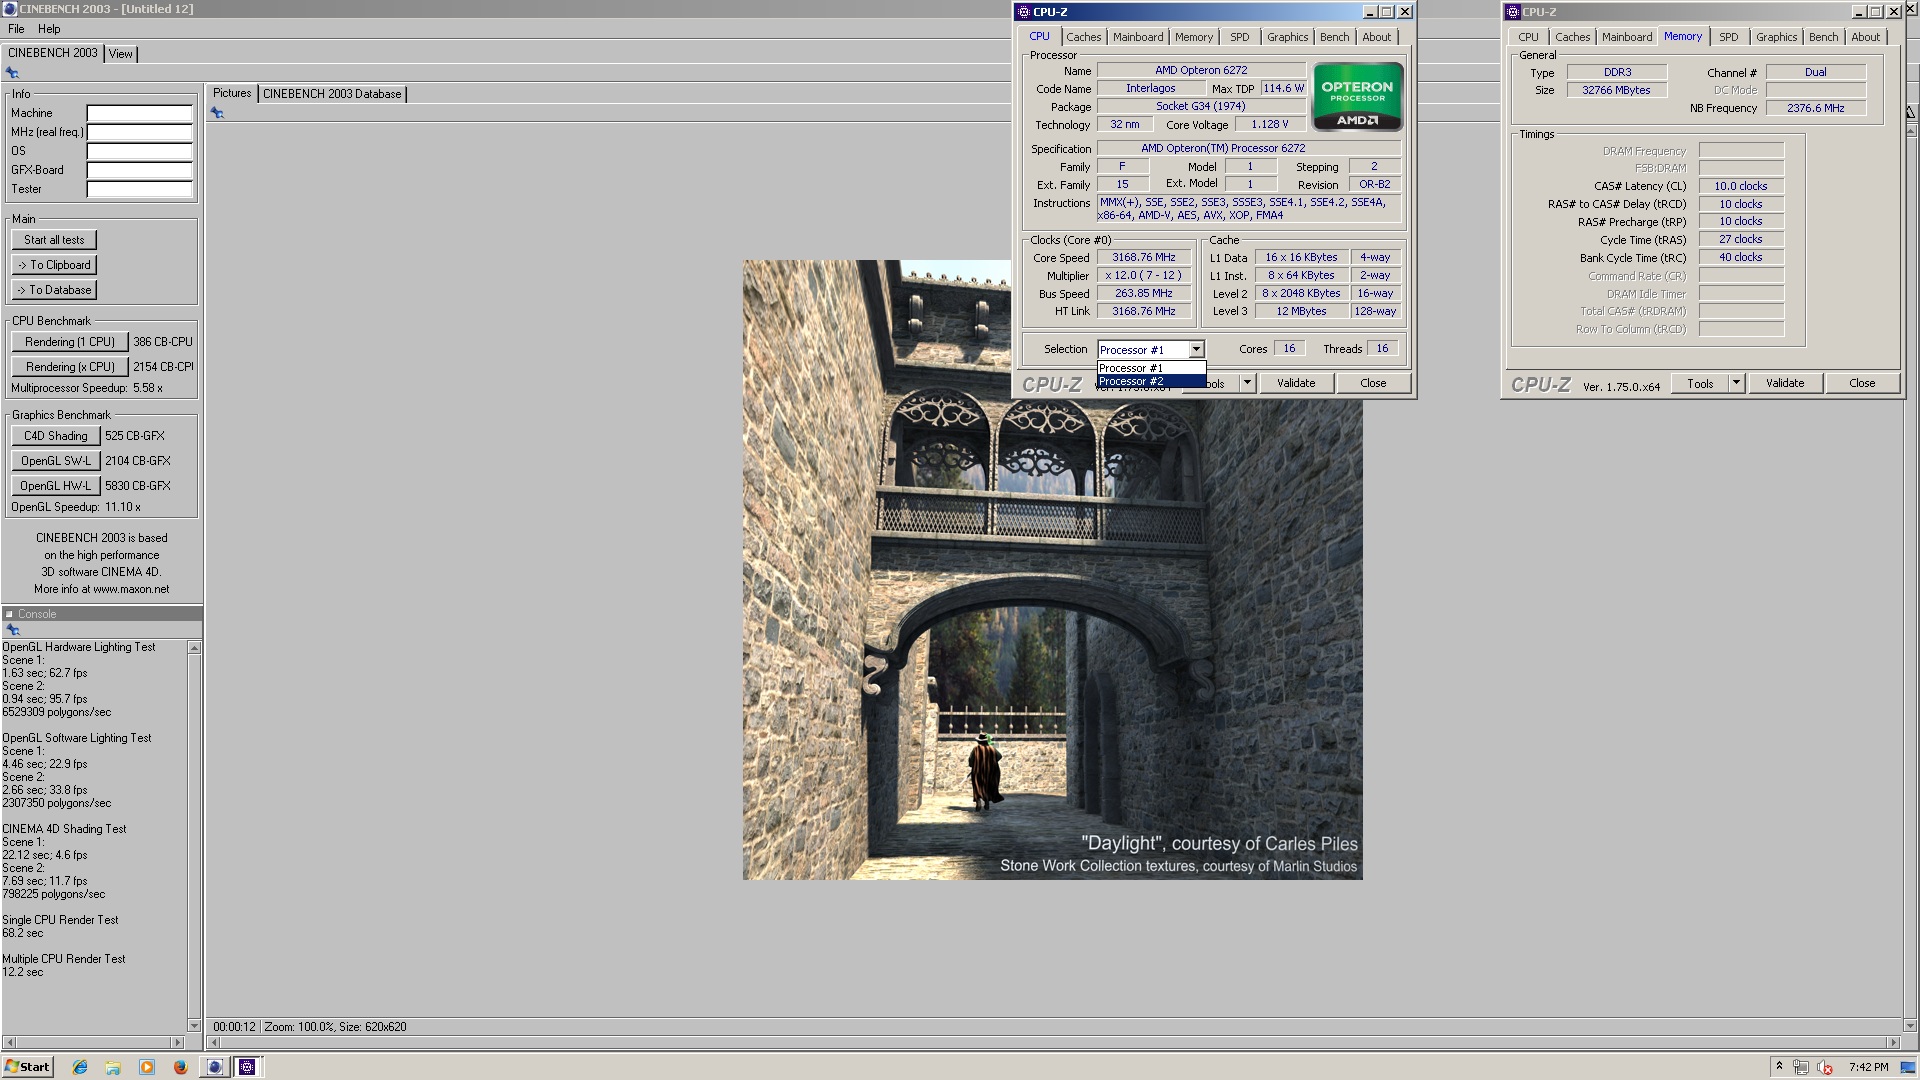Click console scrollbar up arrow
This screenshot has width=1920, height=1080.
(194, 648)
